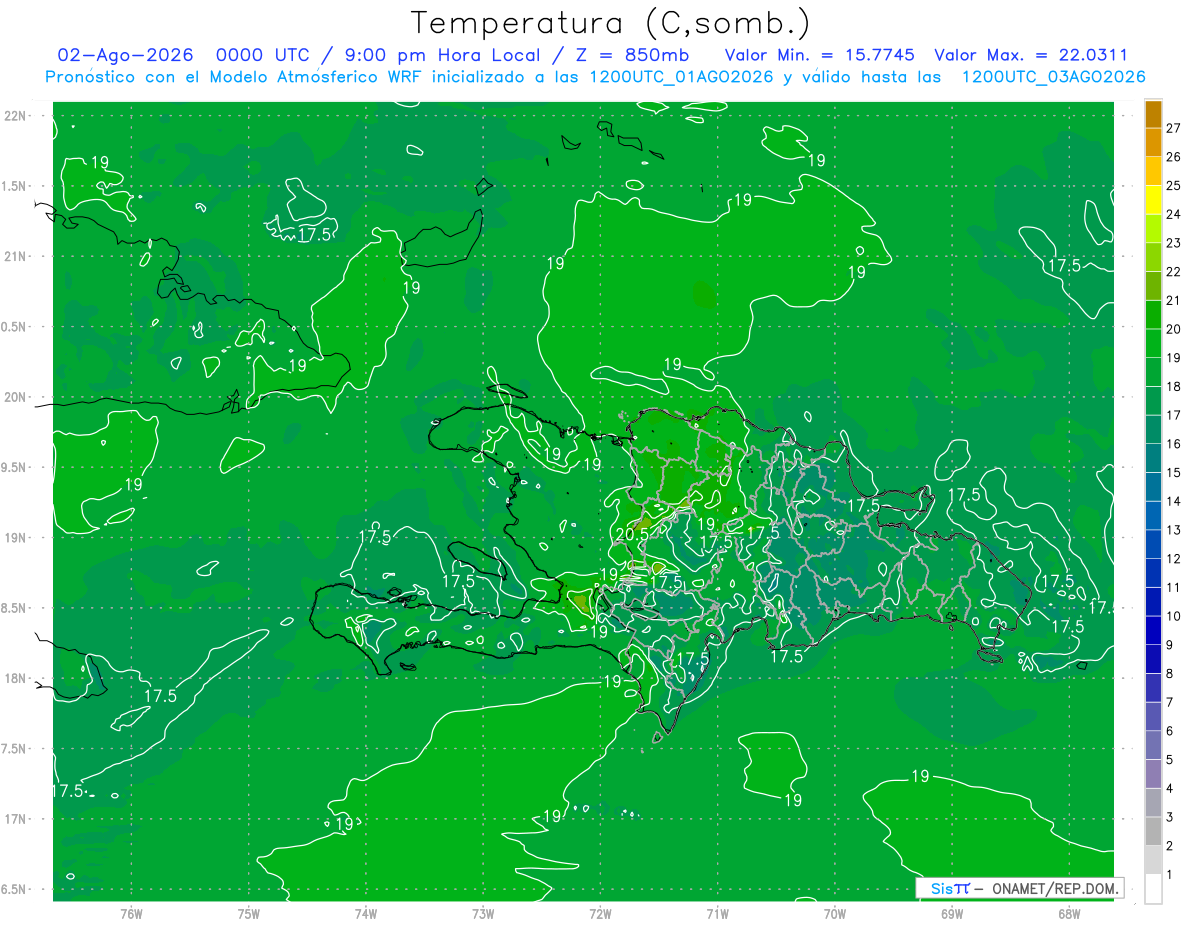Click the "Temperatura (C,somb.)" map title
Screen dimensions: 1200x927
tap(610, 24)
